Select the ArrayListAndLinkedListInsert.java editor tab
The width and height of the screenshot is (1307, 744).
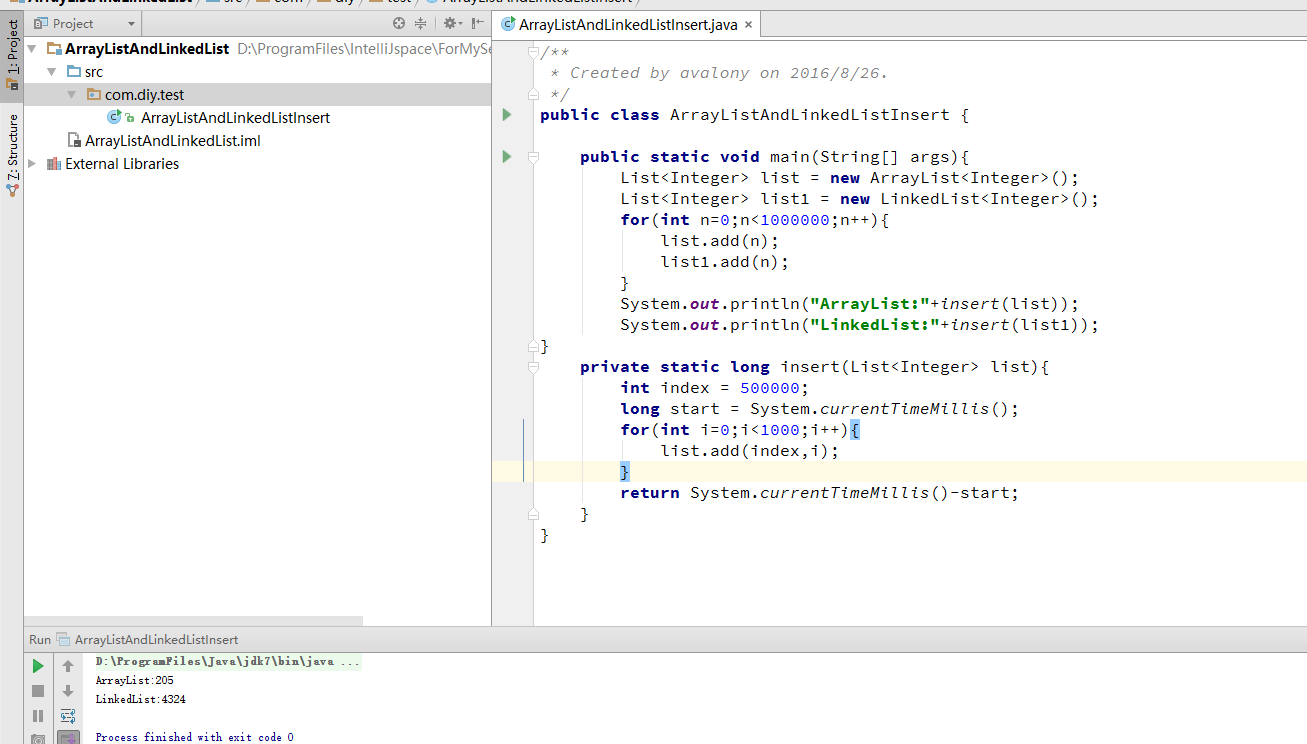click(627, 25)
